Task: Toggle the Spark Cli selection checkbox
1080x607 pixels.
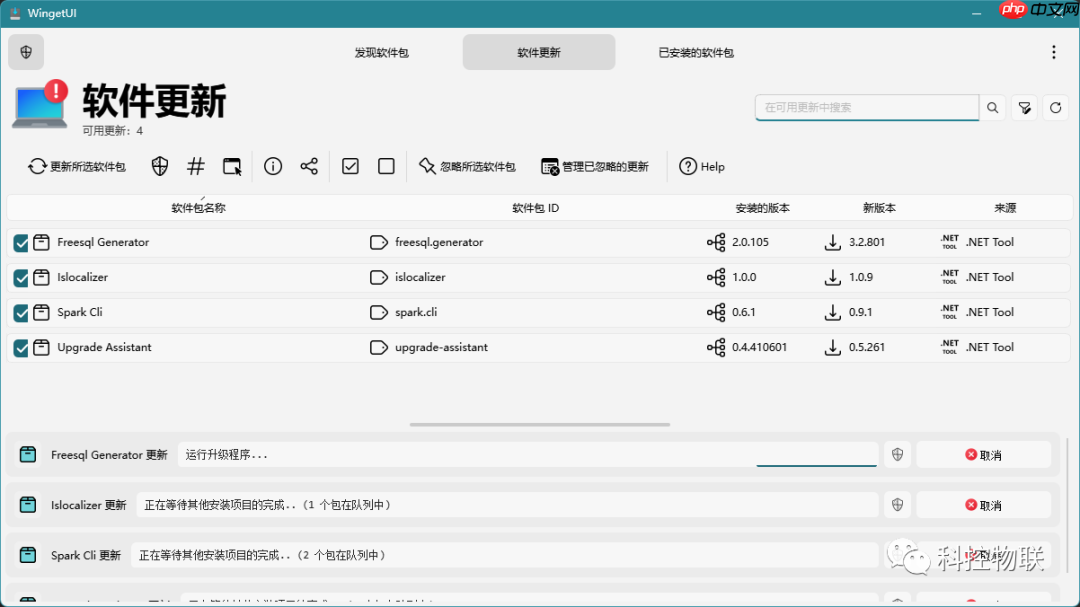Action: click(21, 312)
